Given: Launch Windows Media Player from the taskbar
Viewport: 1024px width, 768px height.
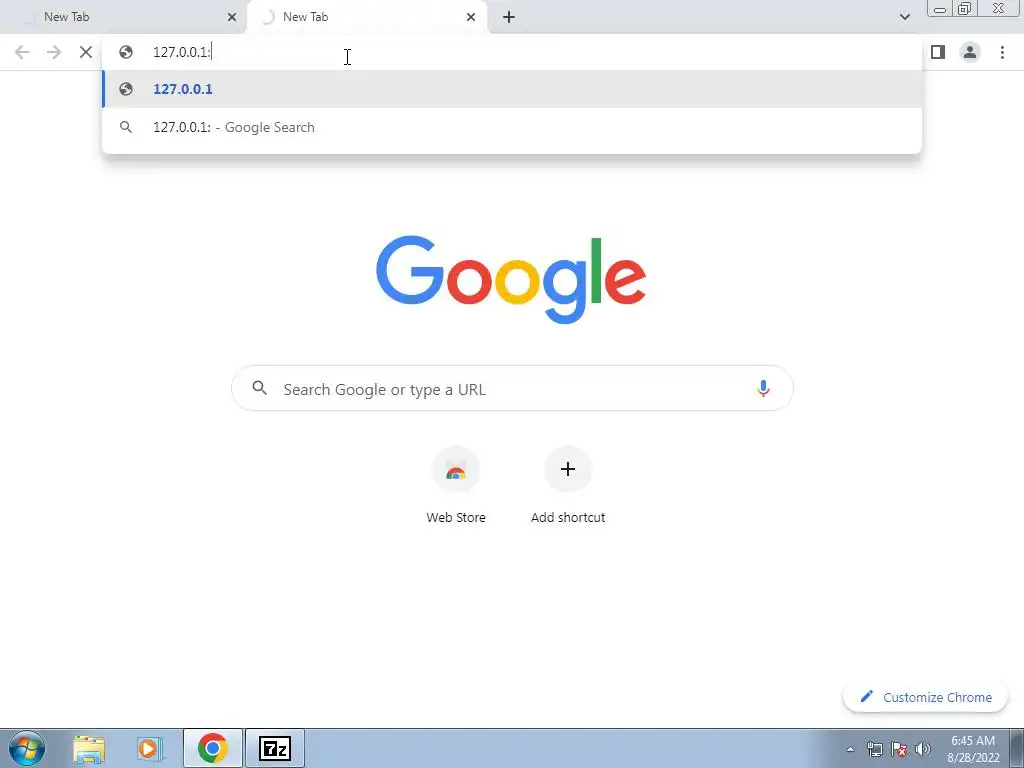Looking at the screenshot, I should pos(149,748).
